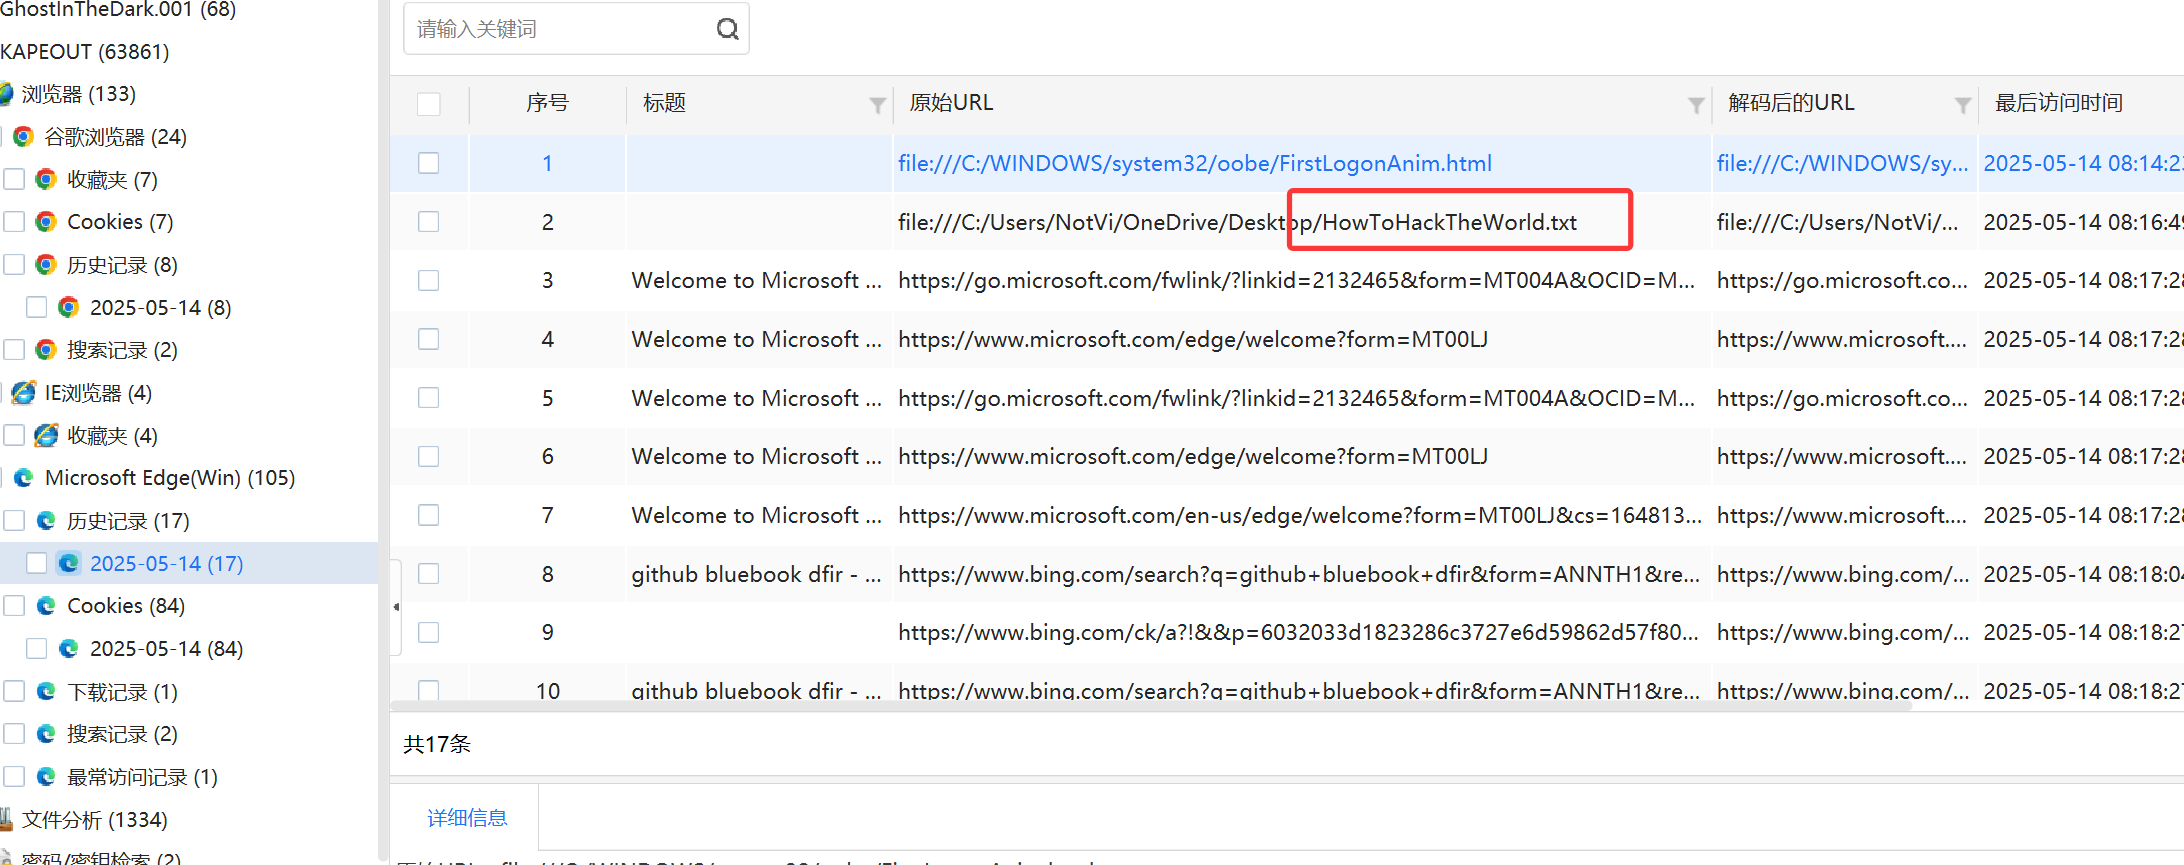
Task: Click sequence number 6 in the table
Action: point(547,456)
